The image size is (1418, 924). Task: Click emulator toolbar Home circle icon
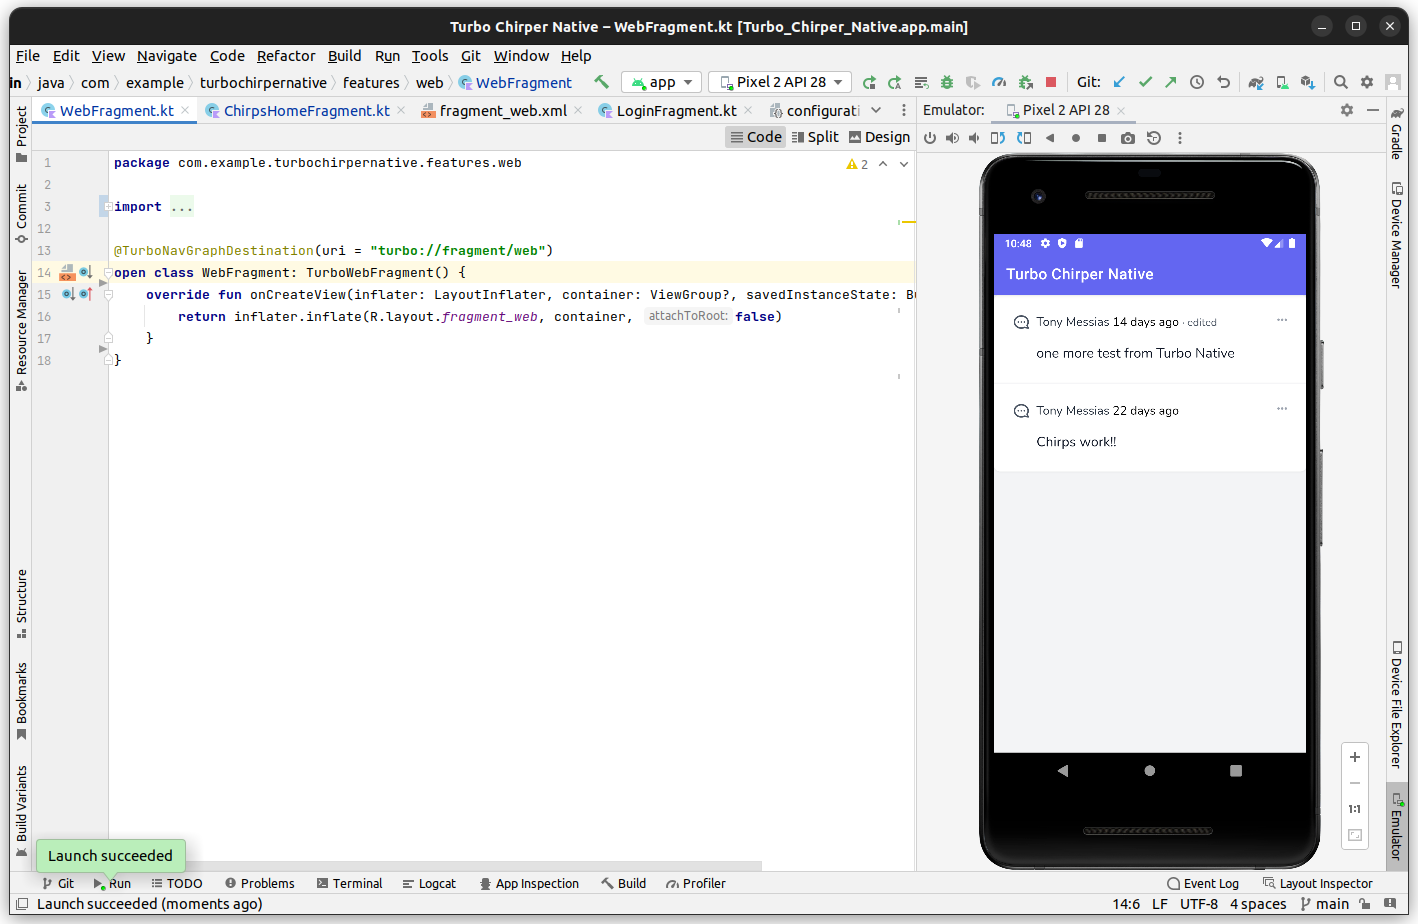[1076, 138]
